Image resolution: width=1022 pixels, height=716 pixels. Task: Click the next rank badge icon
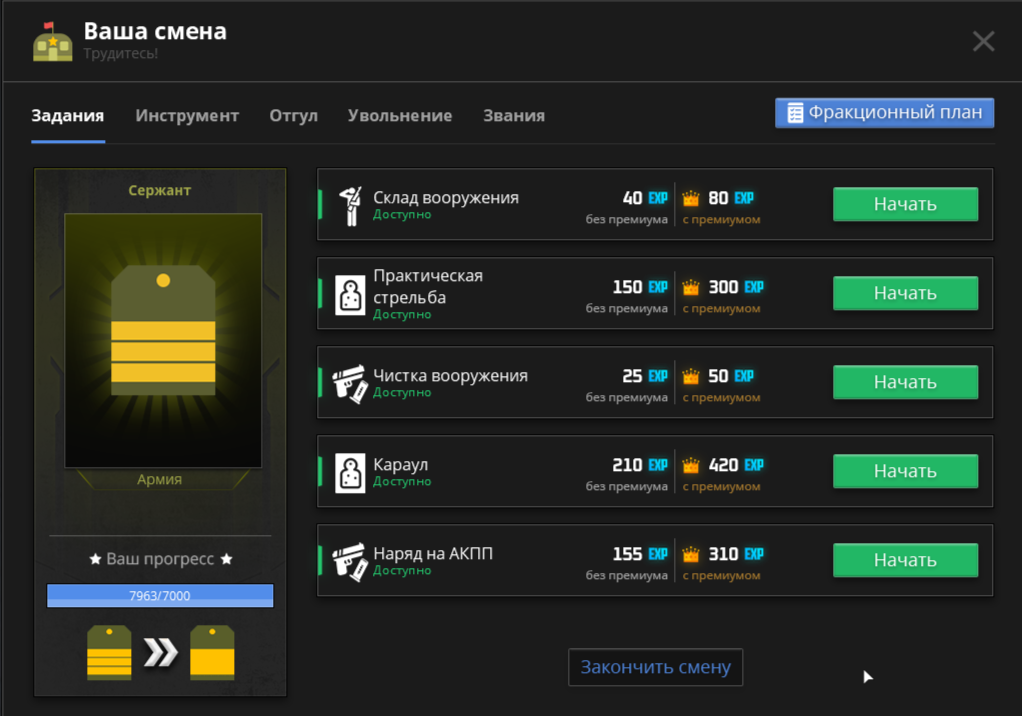point(212,652)
